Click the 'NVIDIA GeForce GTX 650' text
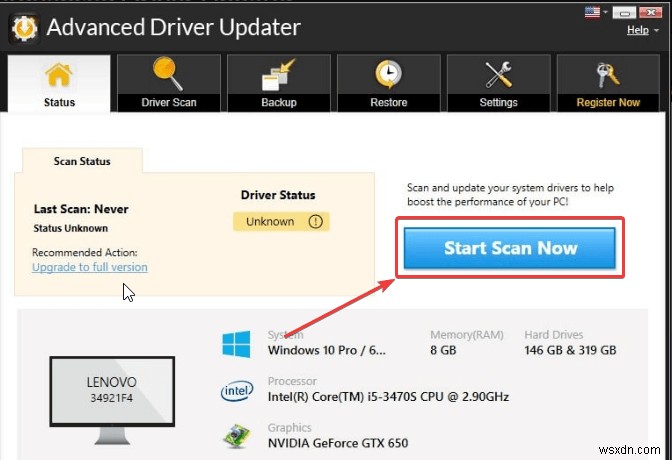672x460 pixels. (x=338, y=443)
